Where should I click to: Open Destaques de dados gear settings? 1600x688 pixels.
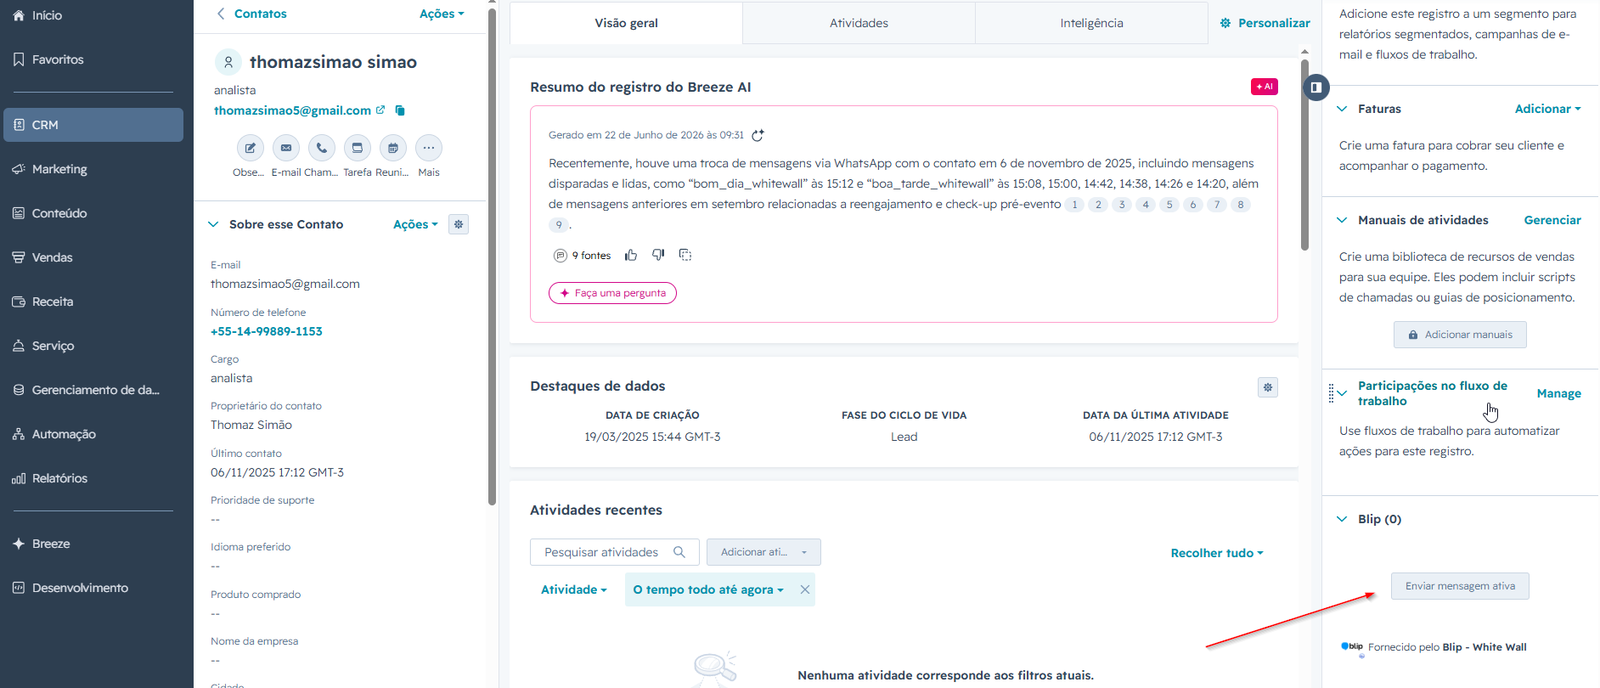[x=1268, y=387]
